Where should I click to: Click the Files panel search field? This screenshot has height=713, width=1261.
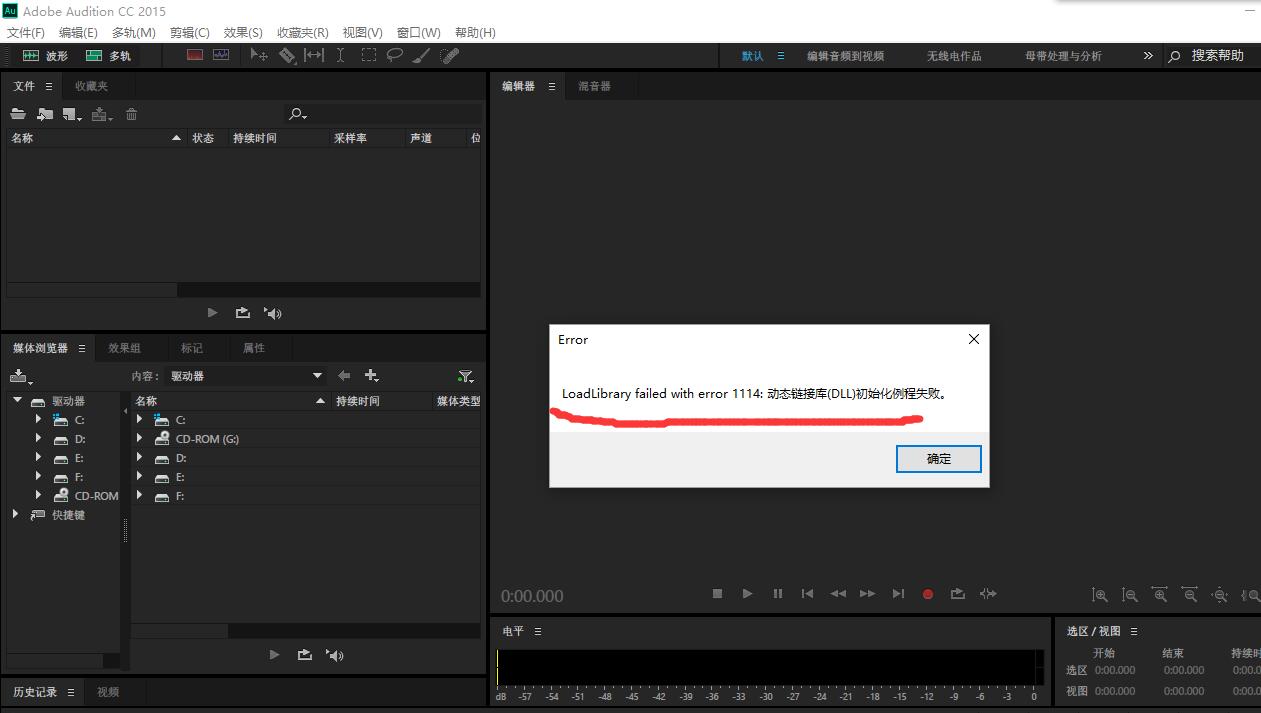(383, 114)
